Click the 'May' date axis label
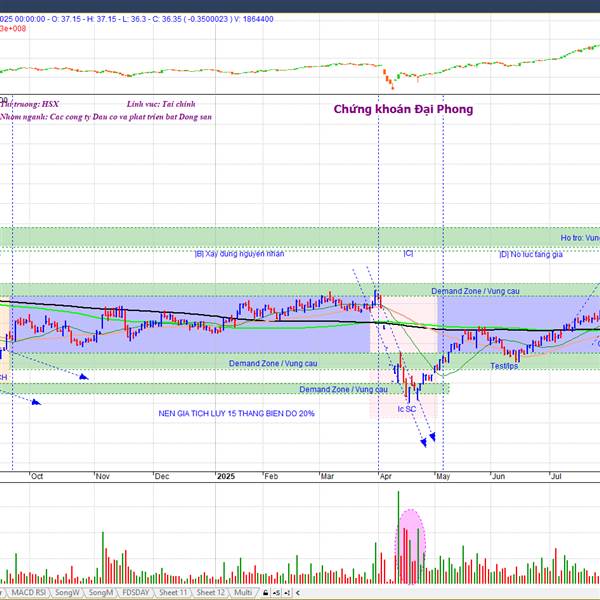Viewport: 600px width, 600px height. pos(443,476)
